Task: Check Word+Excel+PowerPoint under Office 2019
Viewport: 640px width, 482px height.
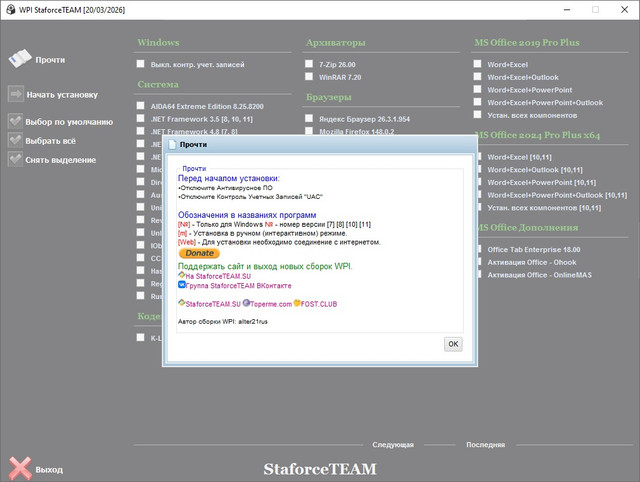Action: tap(477, 89)
